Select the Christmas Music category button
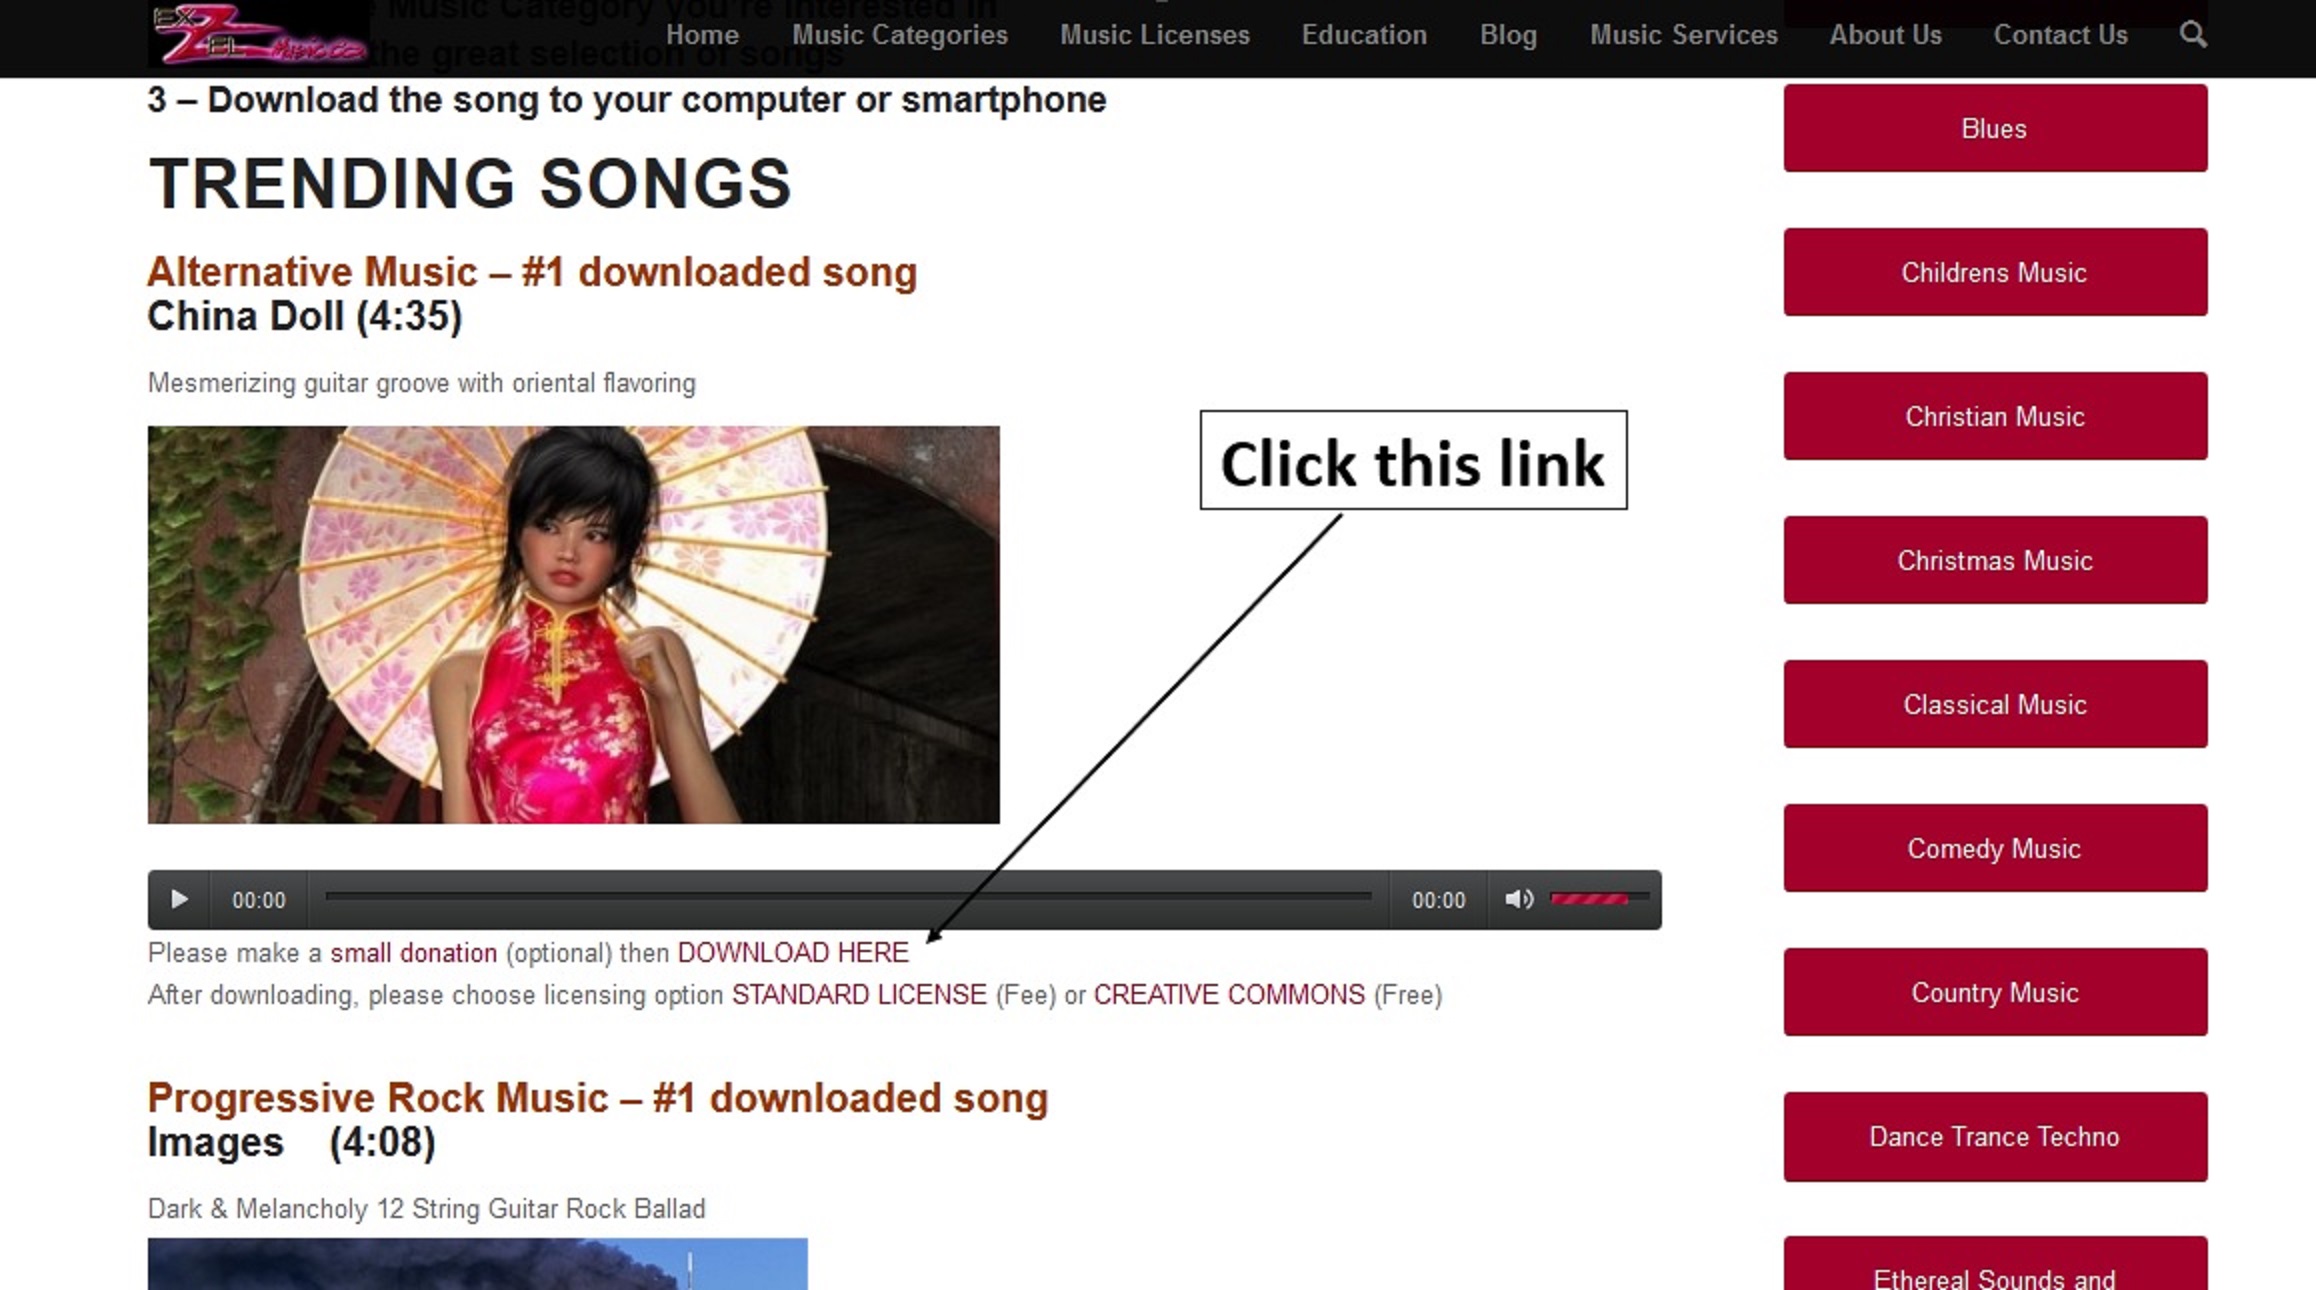2316x1290 pixels. [1995, 560]
